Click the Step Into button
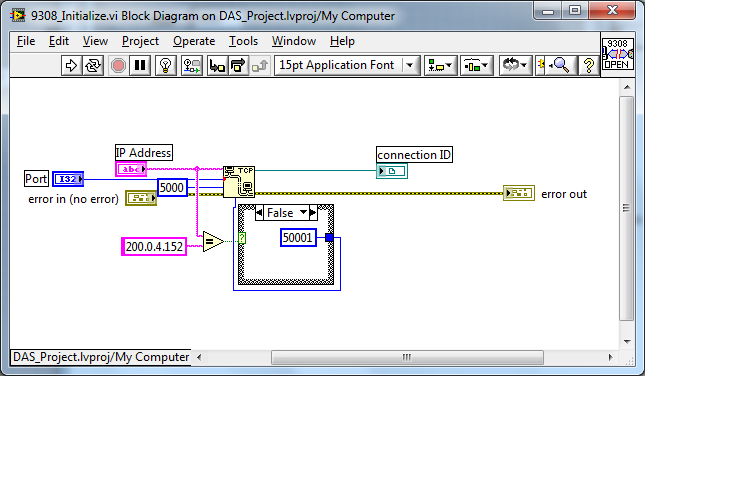739x484 pixels. (x=216, y=65)
